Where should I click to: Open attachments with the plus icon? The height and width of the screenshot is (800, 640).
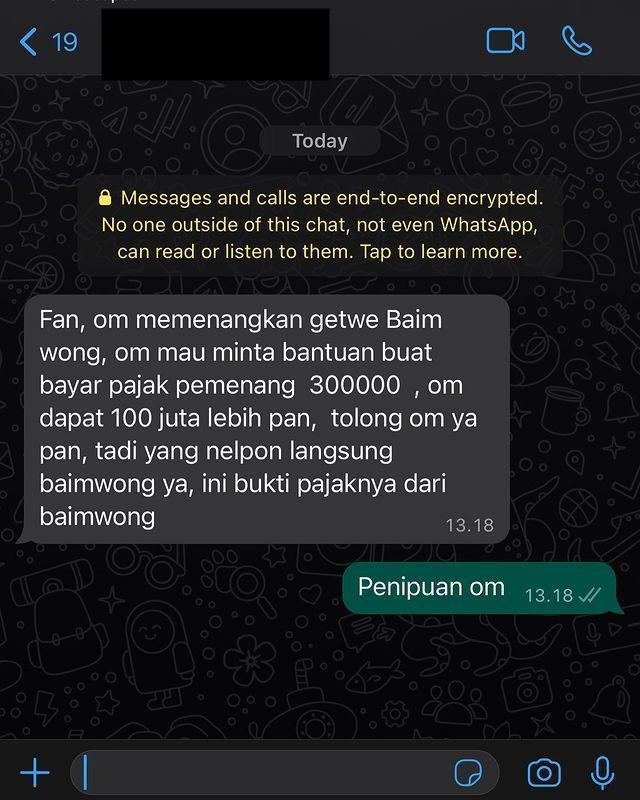[35, 772]
